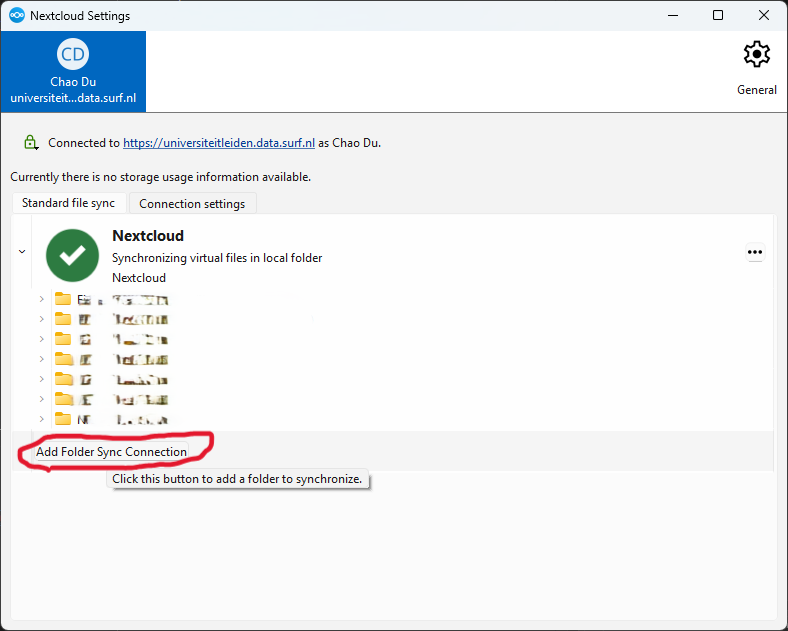Click the Nextcloud logo in the title bar
Image resolution: width=788 pixels, height=631 pixels.
(17, 15)
